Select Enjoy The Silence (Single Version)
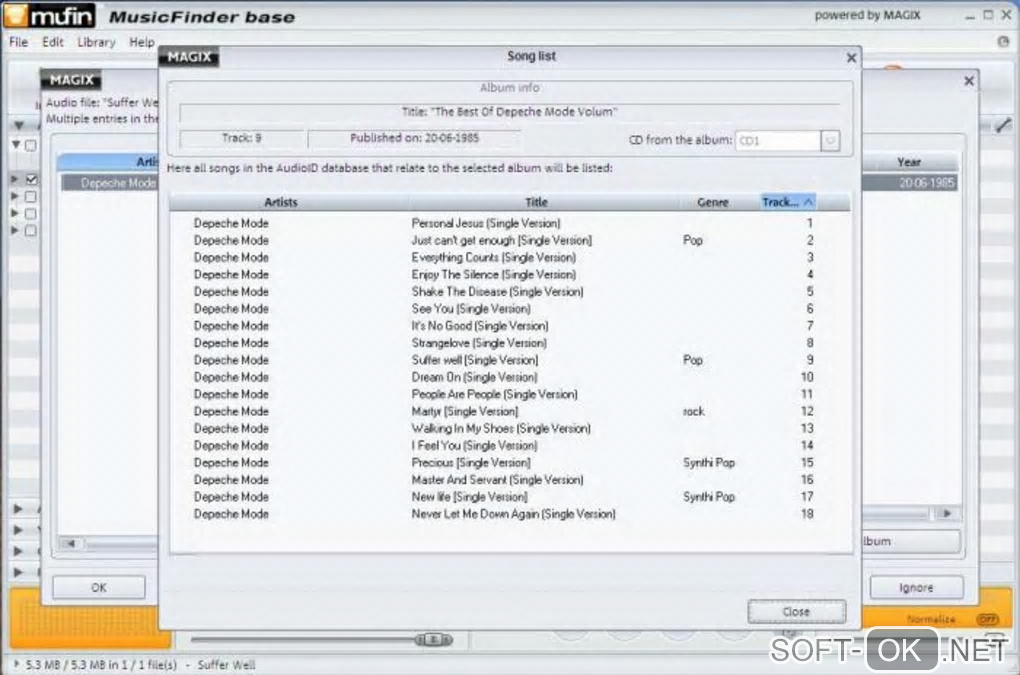 pyautogui.click(x=509, y=274)
